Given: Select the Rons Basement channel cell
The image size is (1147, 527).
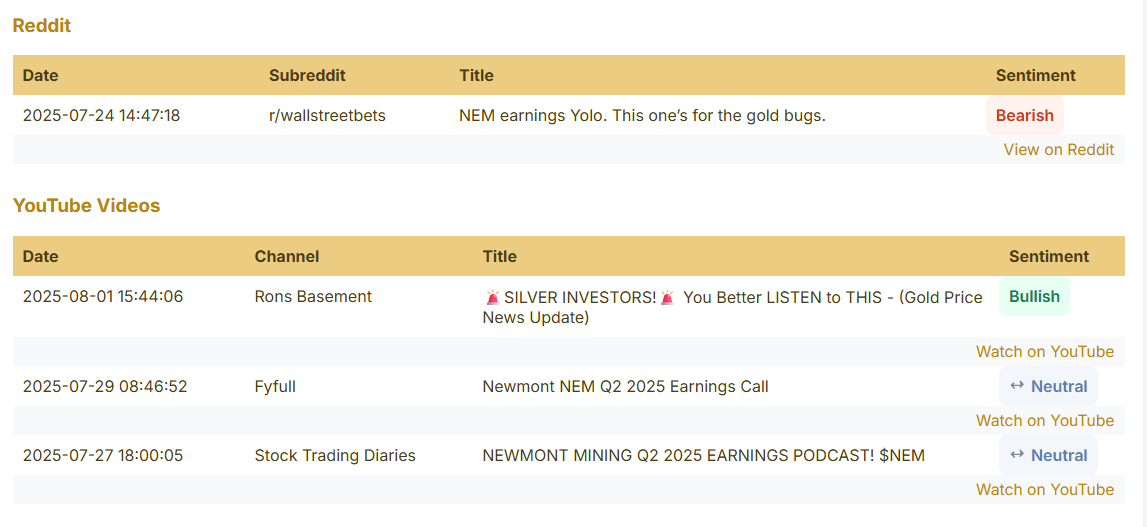Looking at the screenshot, I should click(x=313, y=296).
